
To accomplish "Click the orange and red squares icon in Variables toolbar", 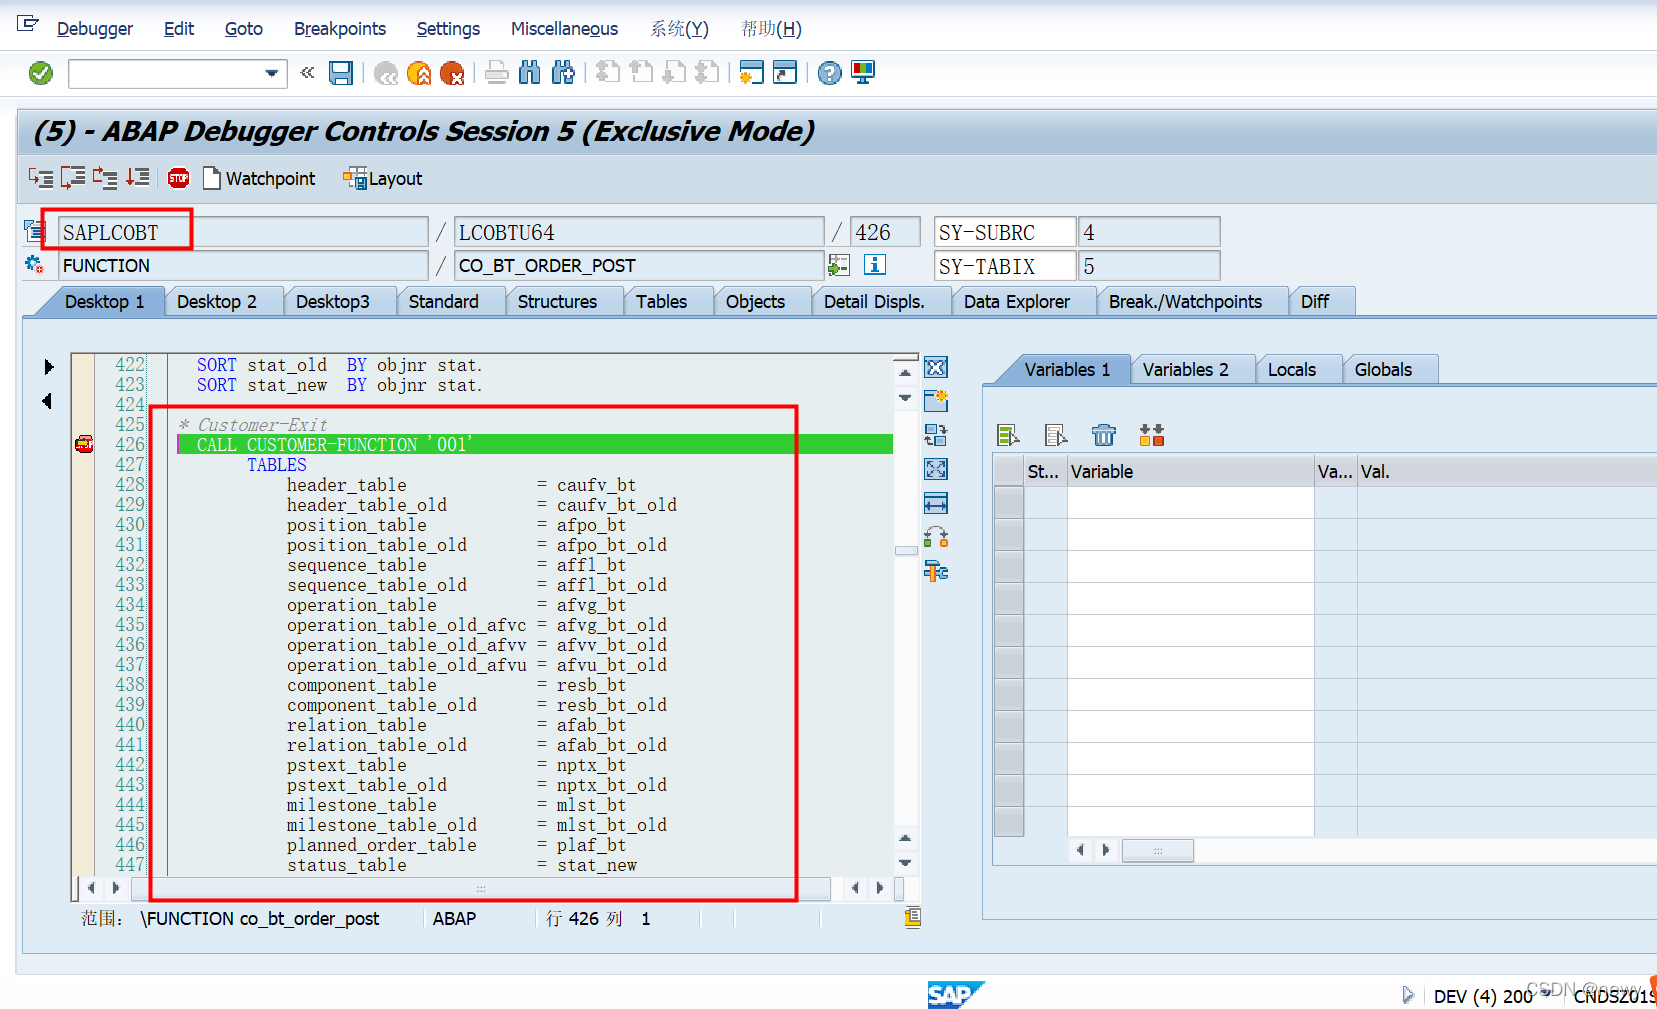I will coord(1151,435).
